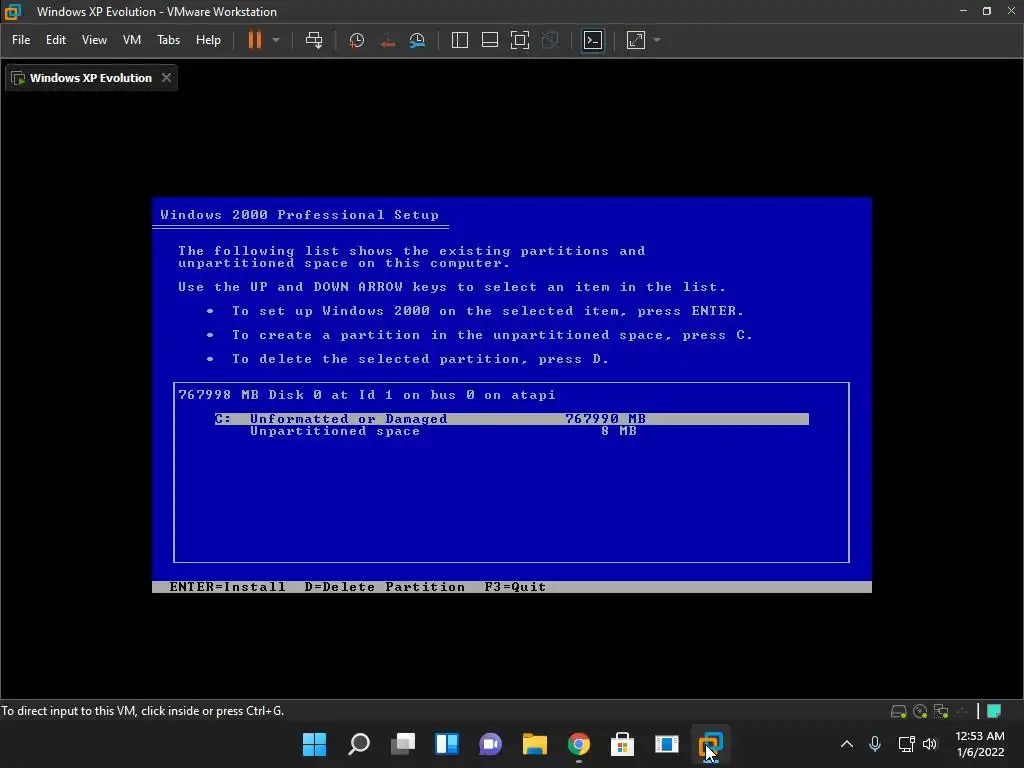Click the VMware logo in title bar

click(x=13, y=11)
